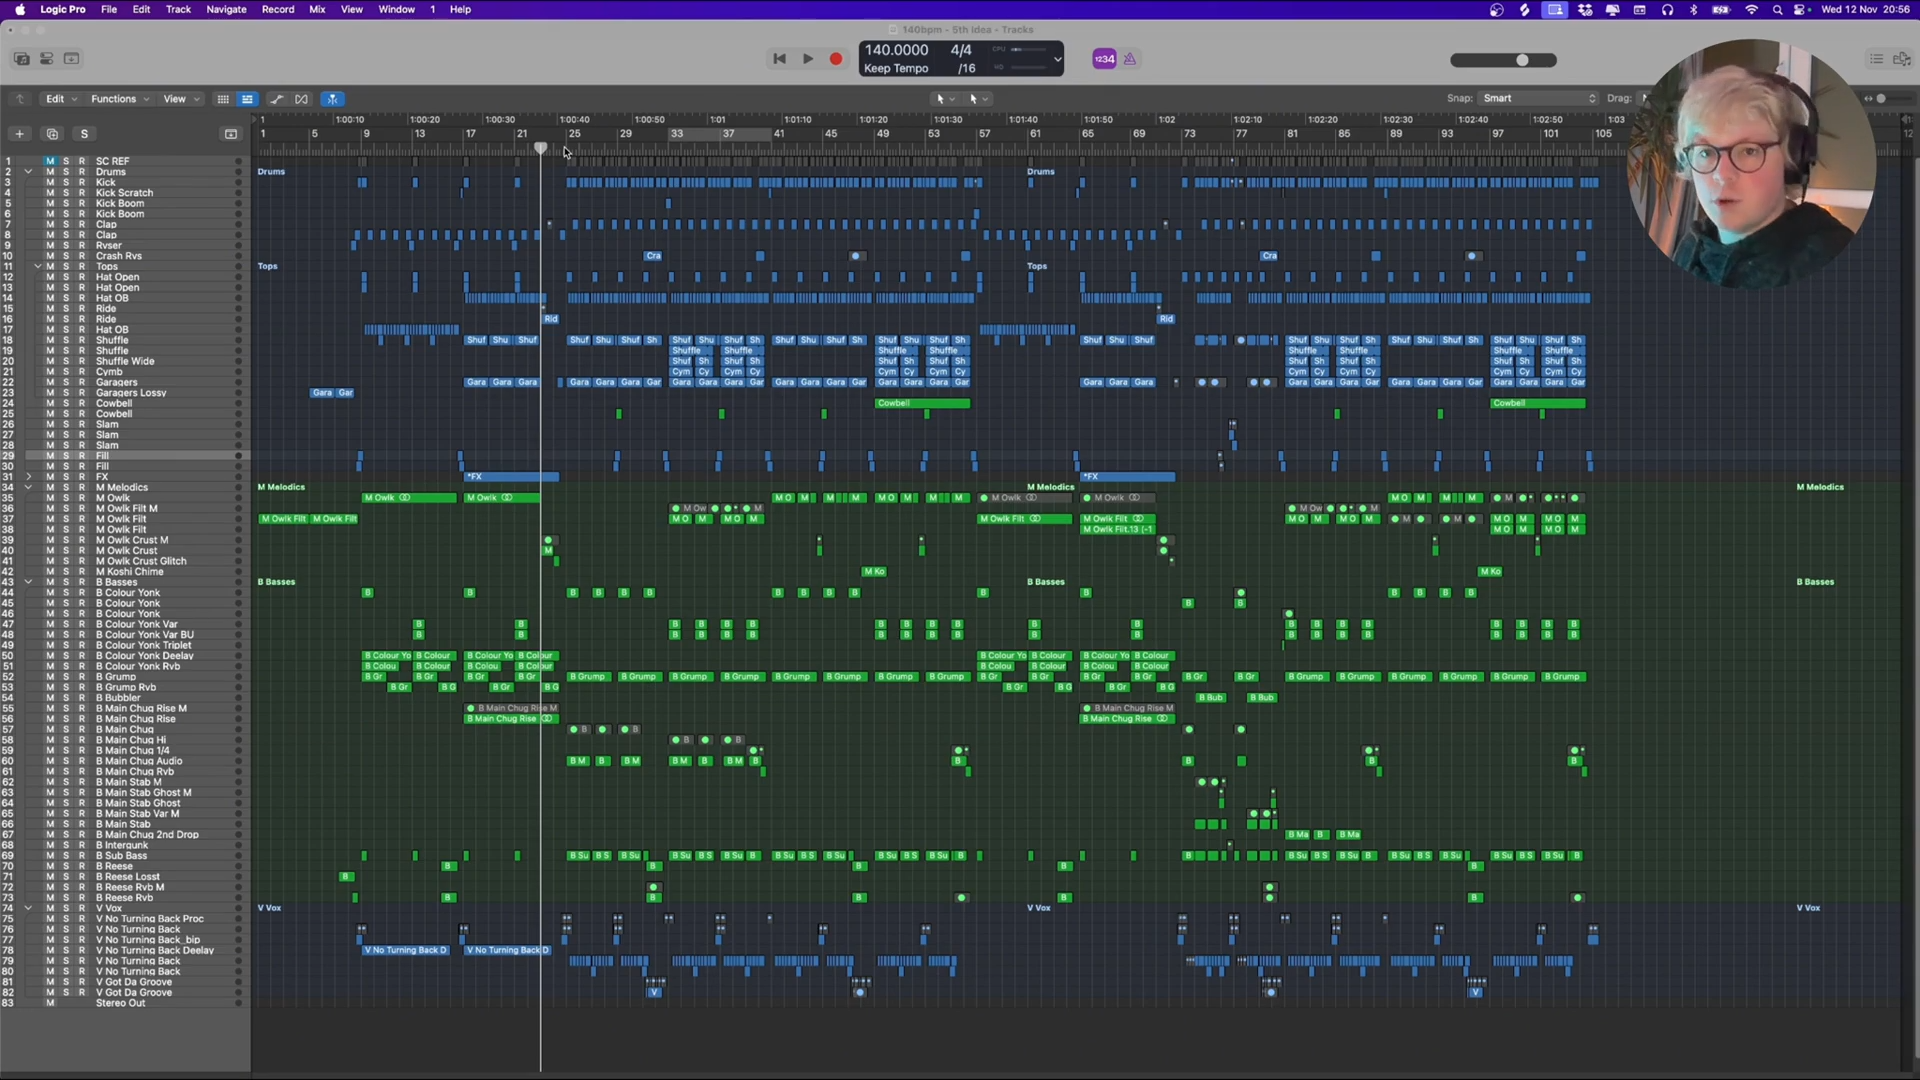The image size is (1920, 1080).
Task: Click the Play button in transport
Action: click(808, 59)
